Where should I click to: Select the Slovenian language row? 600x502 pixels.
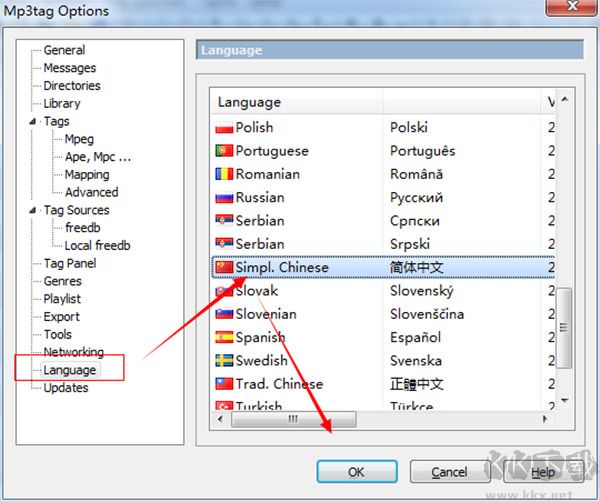383,314
